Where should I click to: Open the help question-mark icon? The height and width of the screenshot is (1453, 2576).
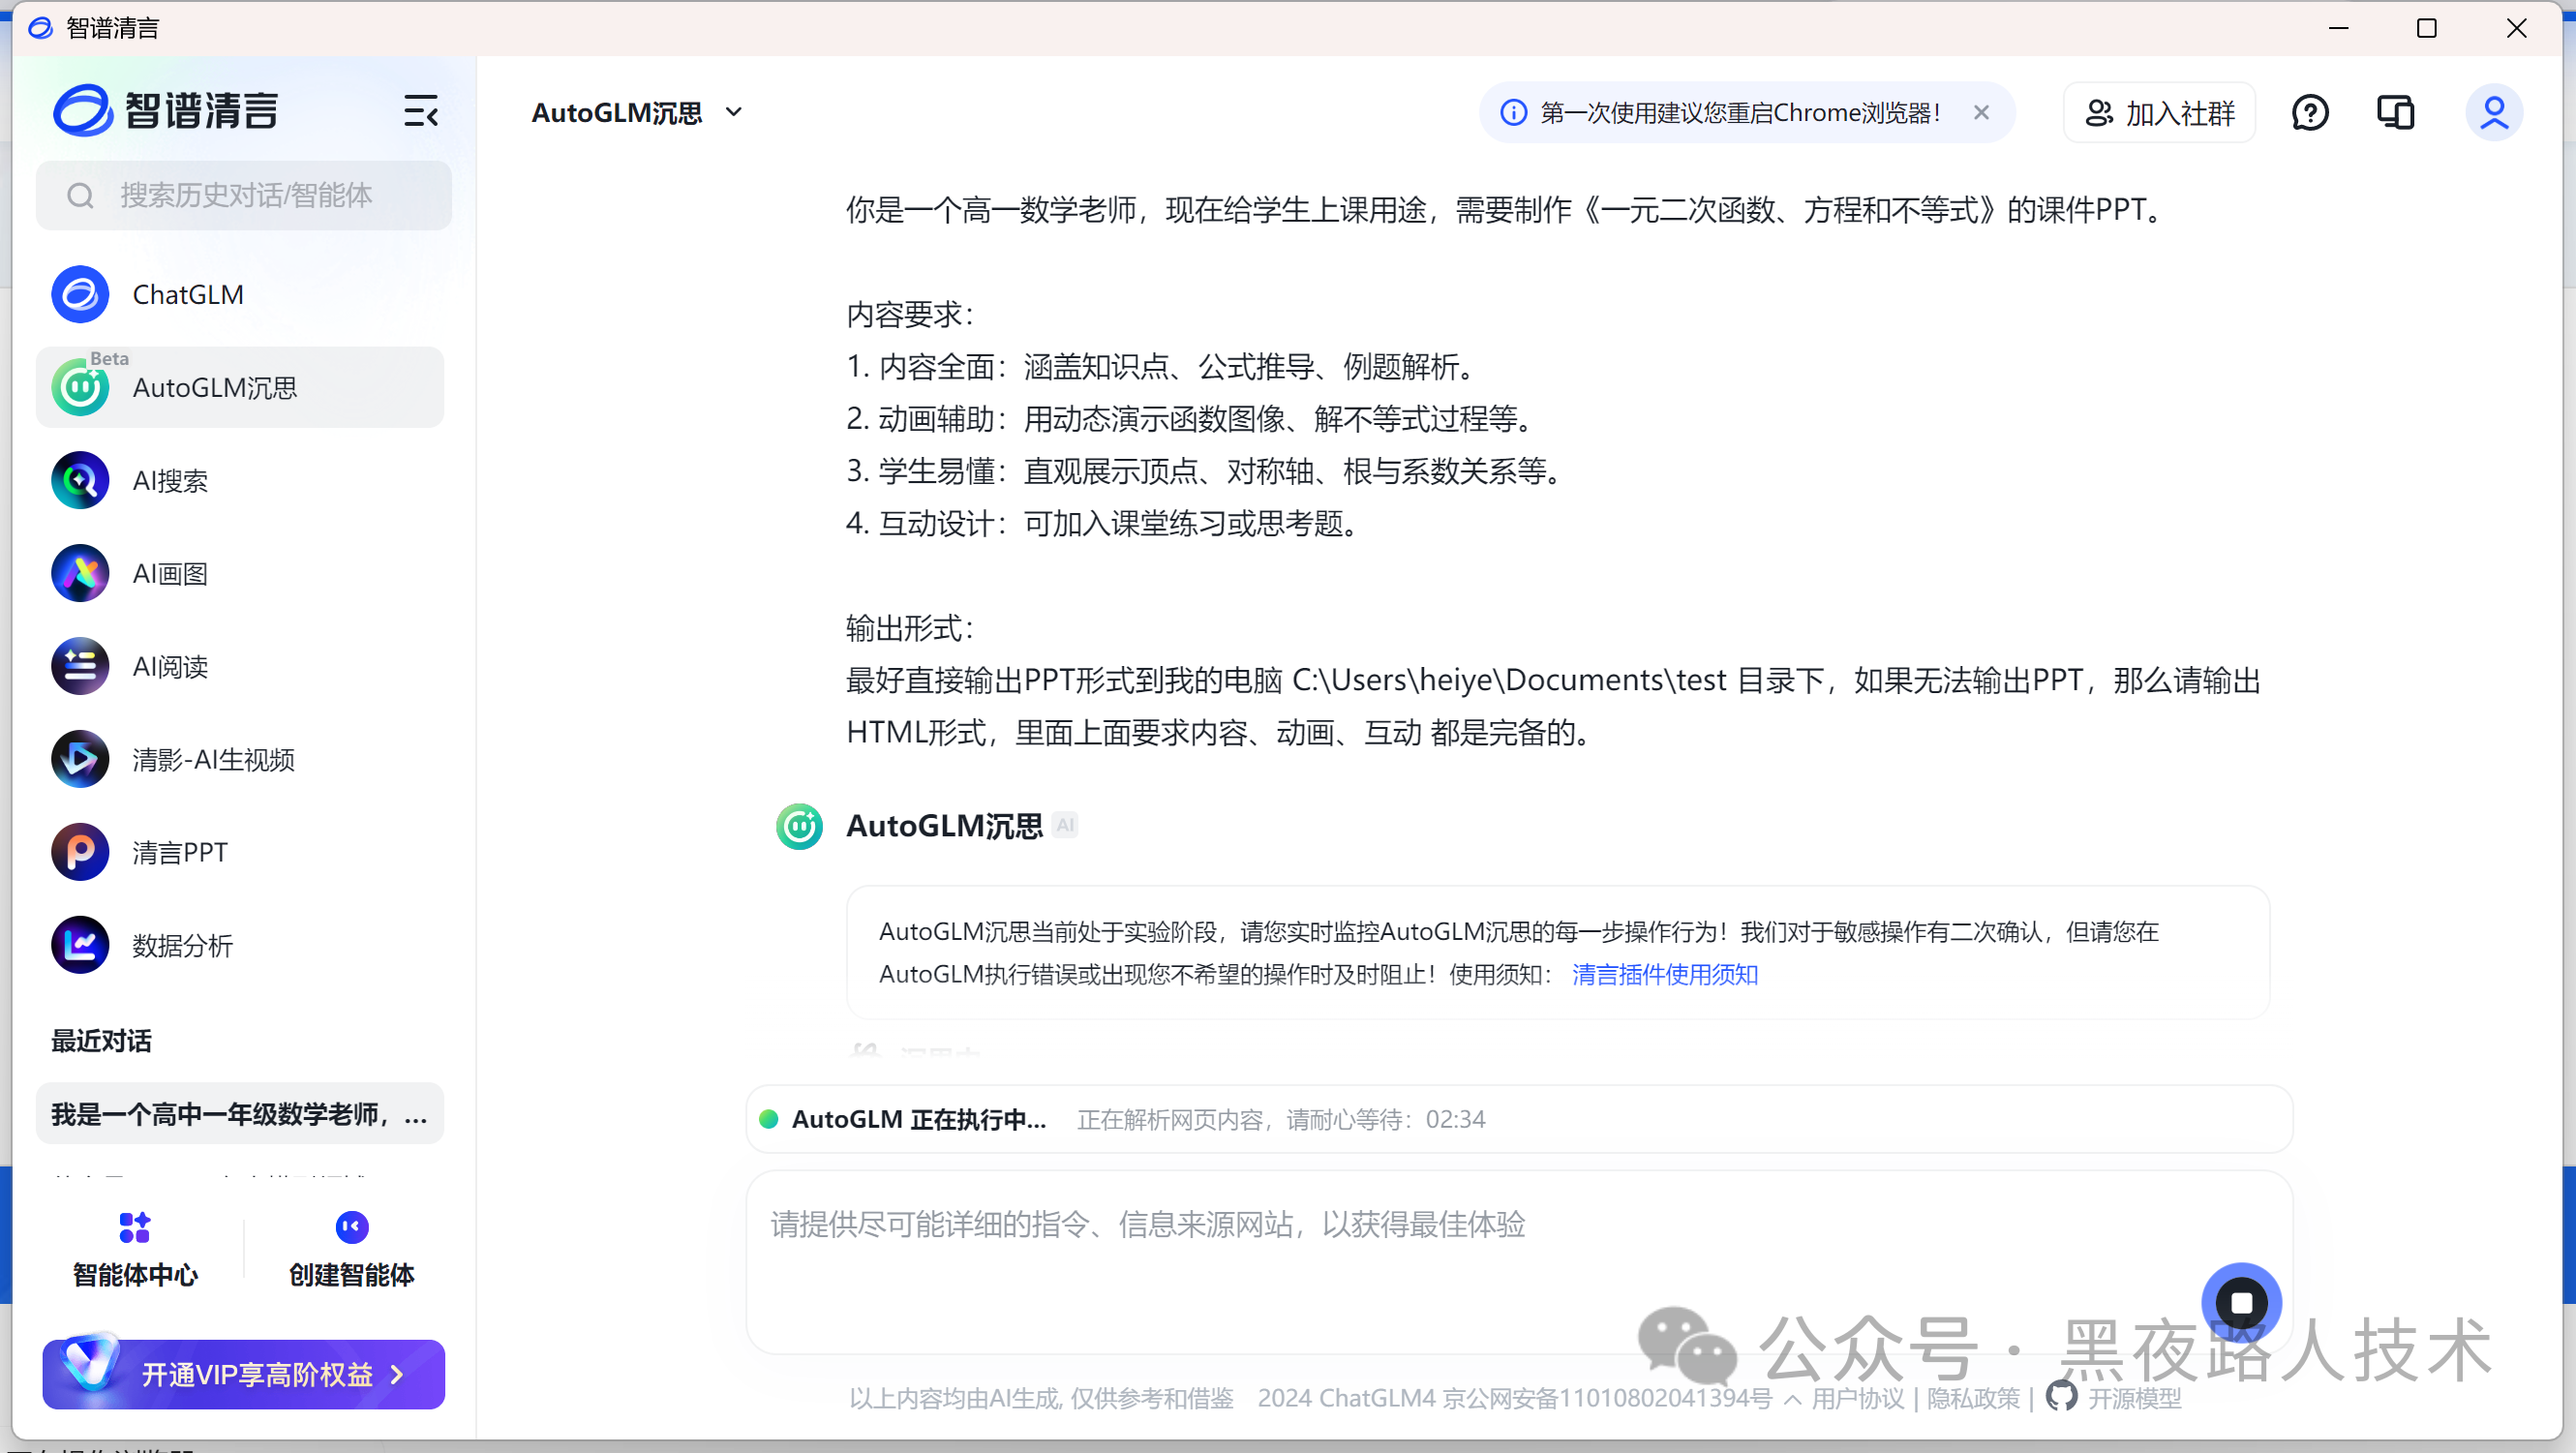[x=2309, y=113]
